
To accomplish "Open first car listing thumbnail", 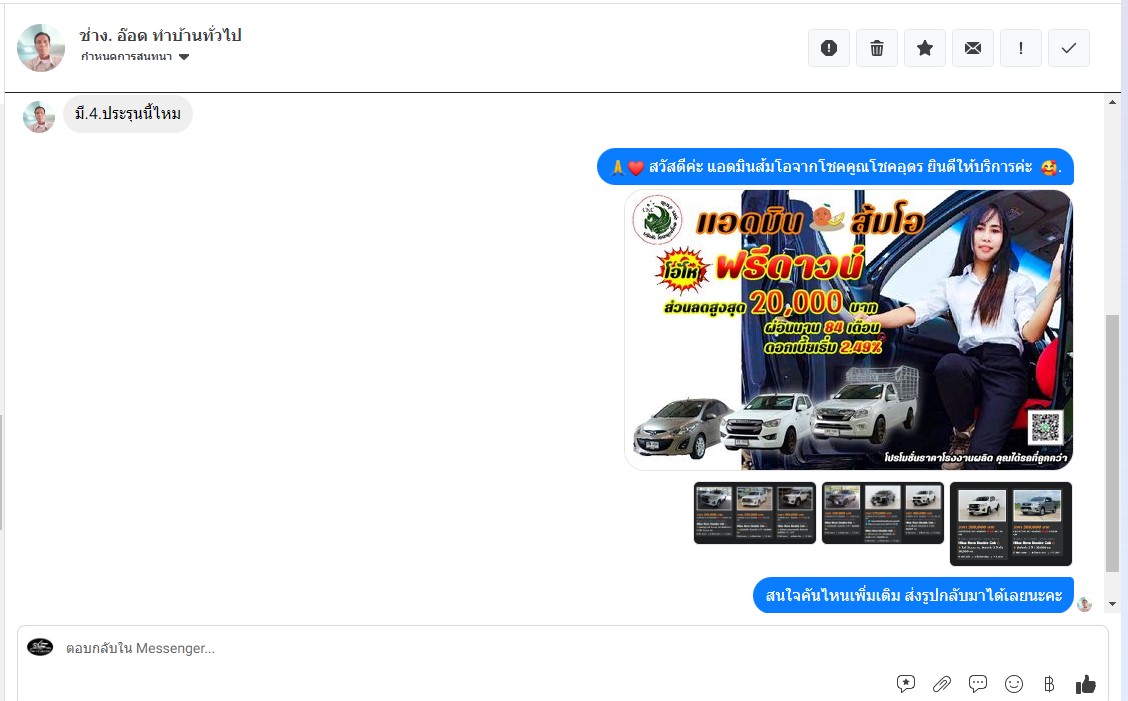I will point(755,513).
